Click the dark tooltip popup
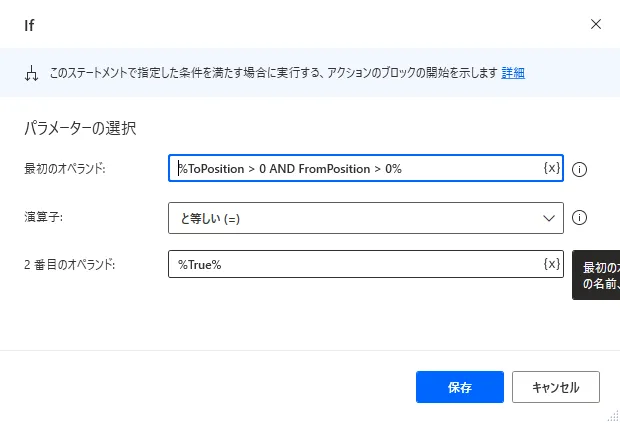The width and height of the screenshot is (620, 423). click(598, 275)
